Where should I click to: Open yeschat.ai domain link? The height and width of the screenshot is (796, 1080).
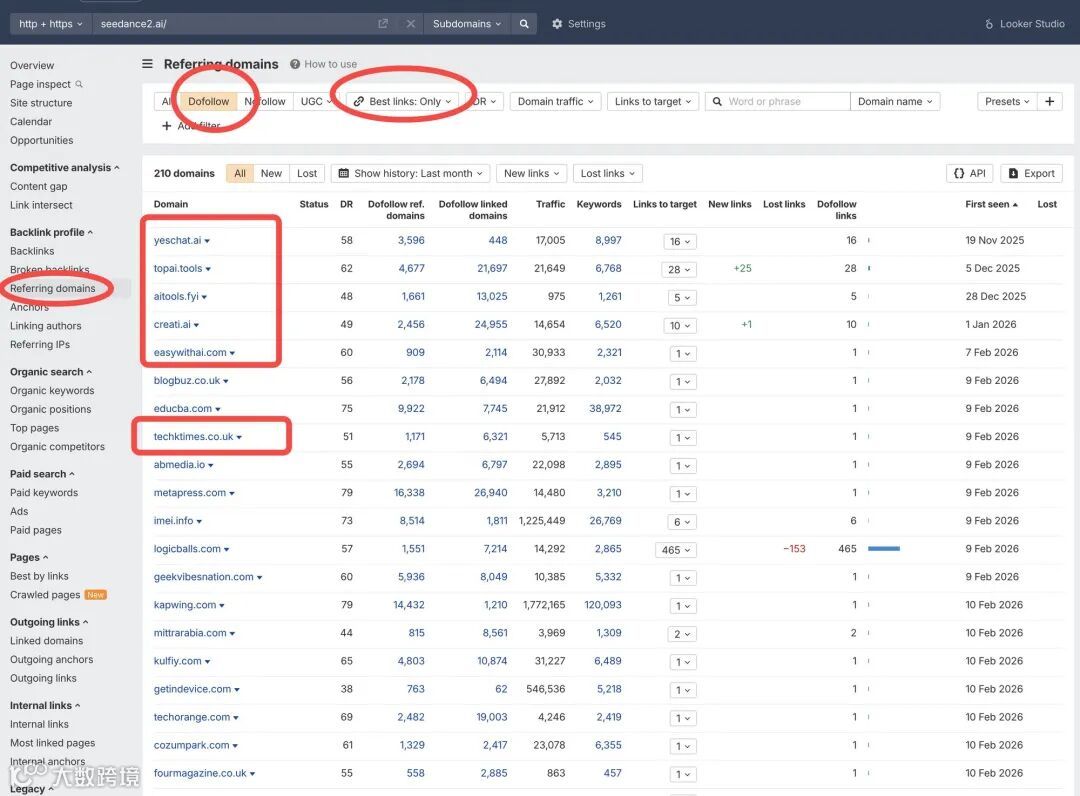(x=178, y=240)
